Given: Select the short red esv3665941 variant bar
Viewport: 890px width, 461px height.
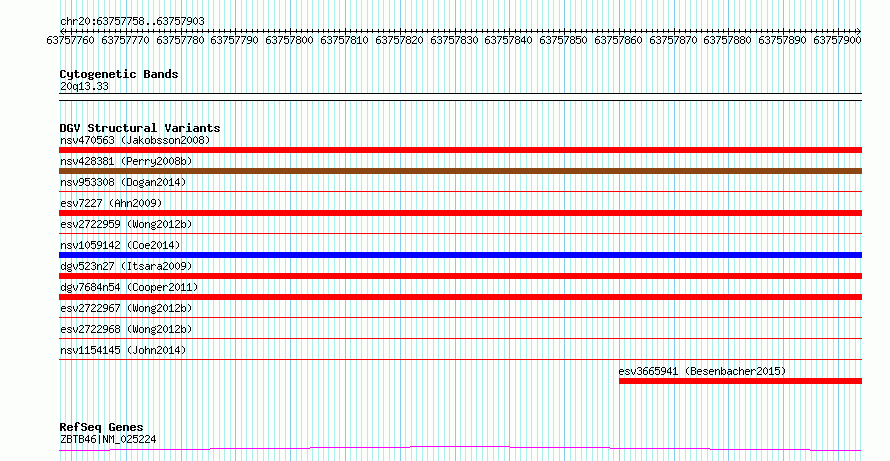Looking at the screenshot, I should 740,381.
